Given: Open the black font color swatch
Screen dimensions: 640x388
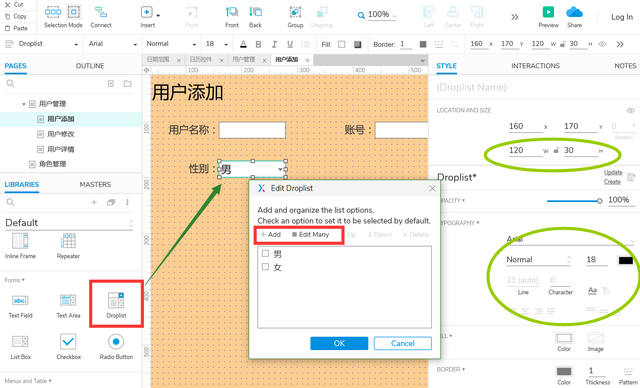Looking at the screenshot, I should tap(625, 260).
